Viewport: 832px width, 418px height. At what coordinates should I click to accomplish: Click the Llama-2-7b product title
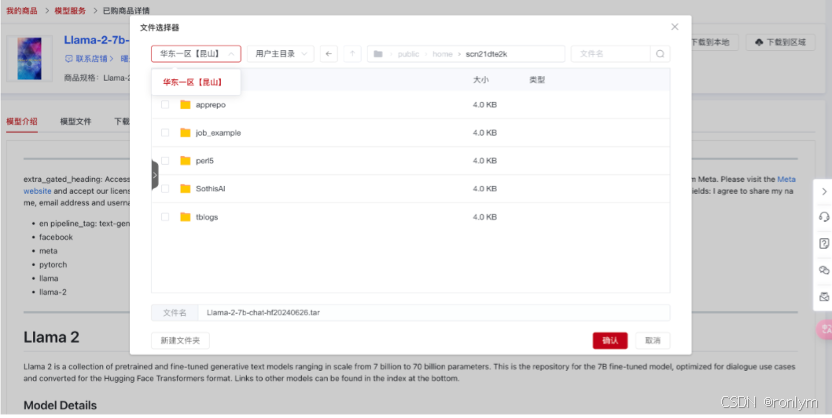coord(97,40)
